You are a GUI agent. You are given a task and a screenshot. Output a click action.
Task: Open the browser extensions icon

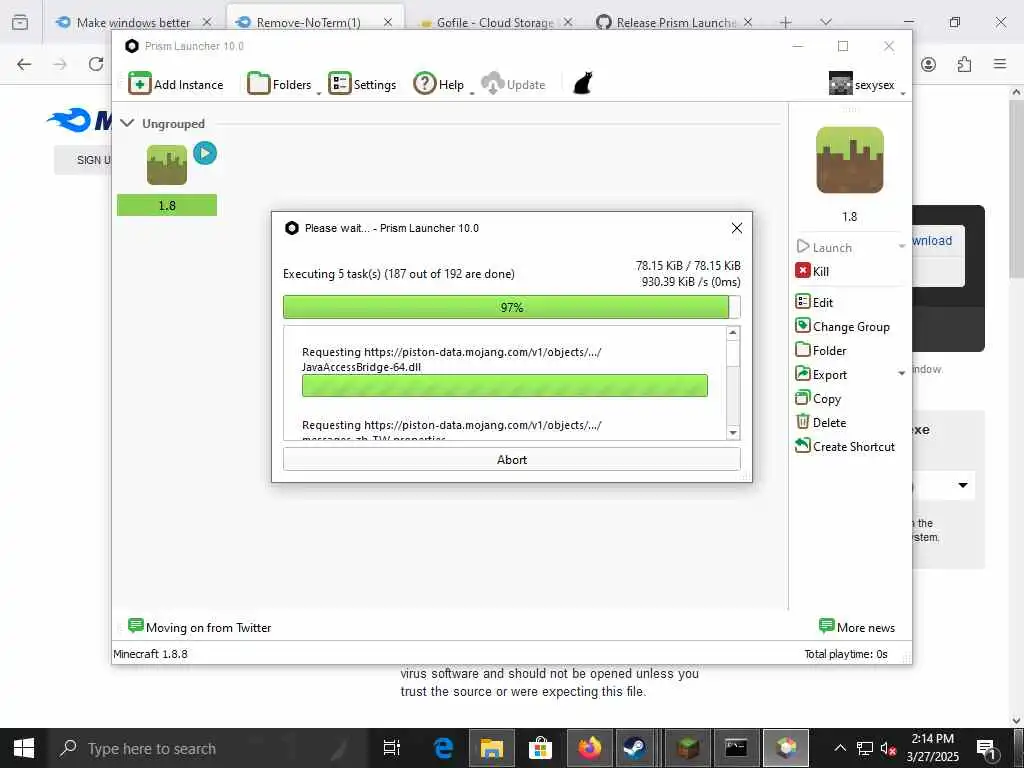(965, 64)
